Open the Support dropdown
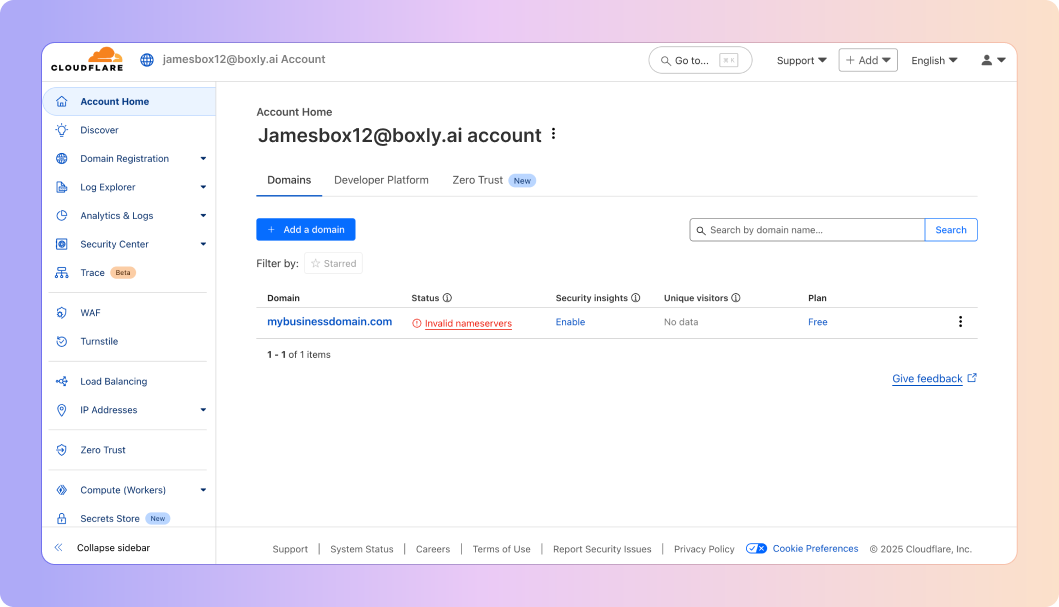This screenshot has height=607, width=1059. (x=802, y=60)
